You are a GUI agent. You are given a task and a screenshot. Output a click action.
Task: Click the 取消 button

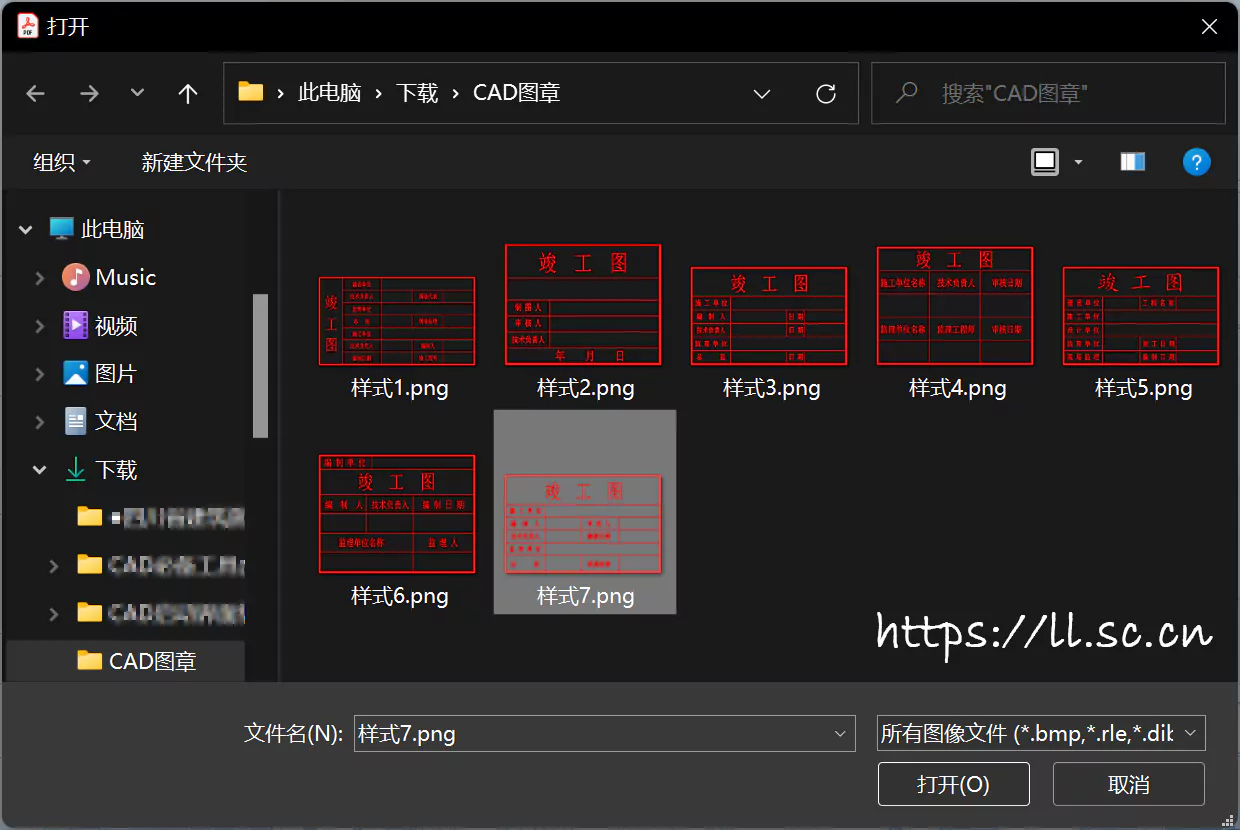click(x=1128, y=784)
